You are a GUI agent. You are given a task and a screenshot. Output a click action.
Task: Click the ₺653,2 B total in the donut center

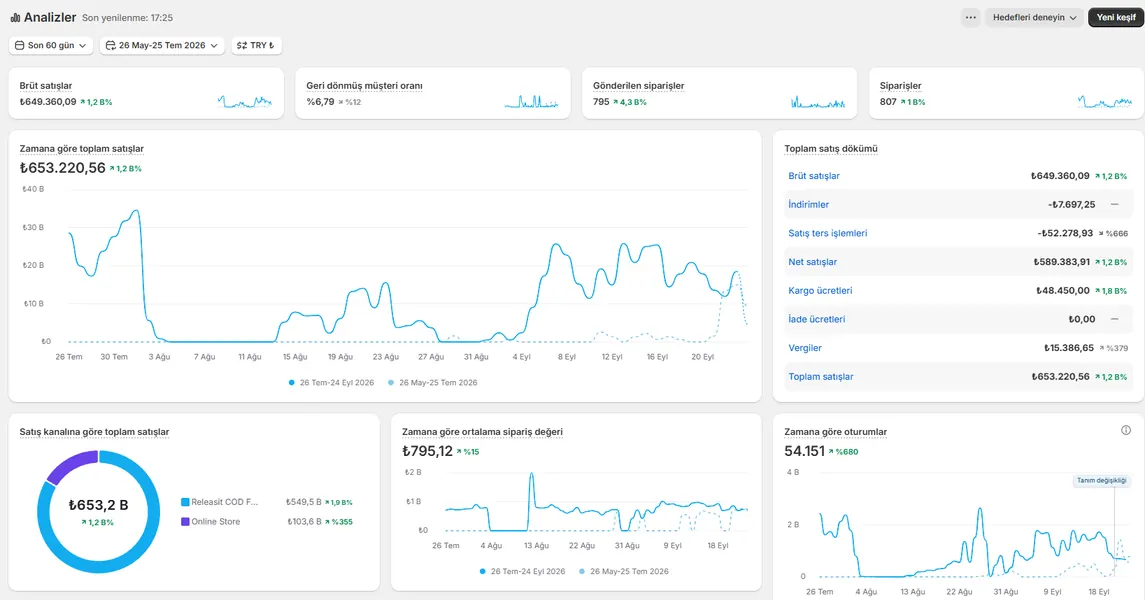pyautogui.click(x=99, y=505)
